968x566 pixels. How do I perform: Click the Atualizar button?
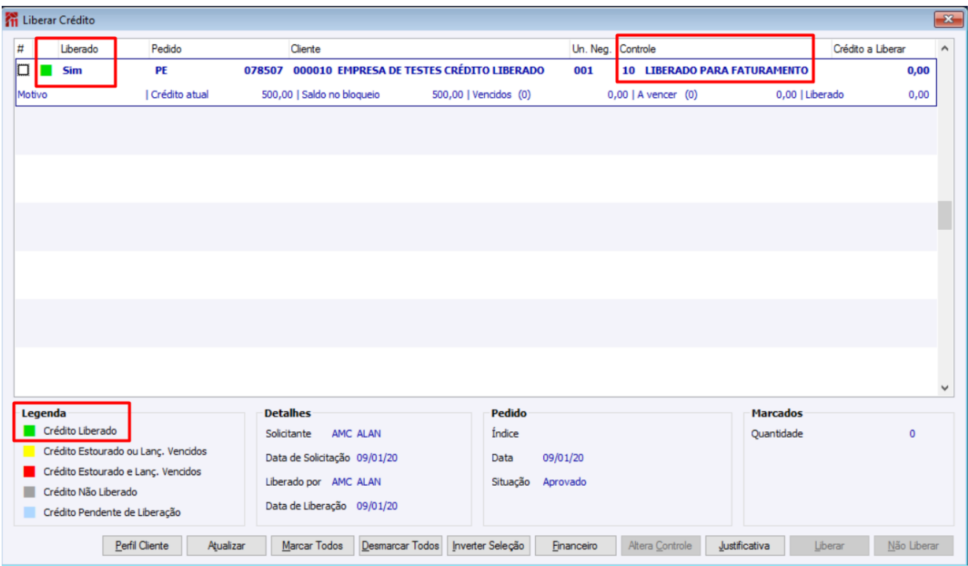click(226, 546)
